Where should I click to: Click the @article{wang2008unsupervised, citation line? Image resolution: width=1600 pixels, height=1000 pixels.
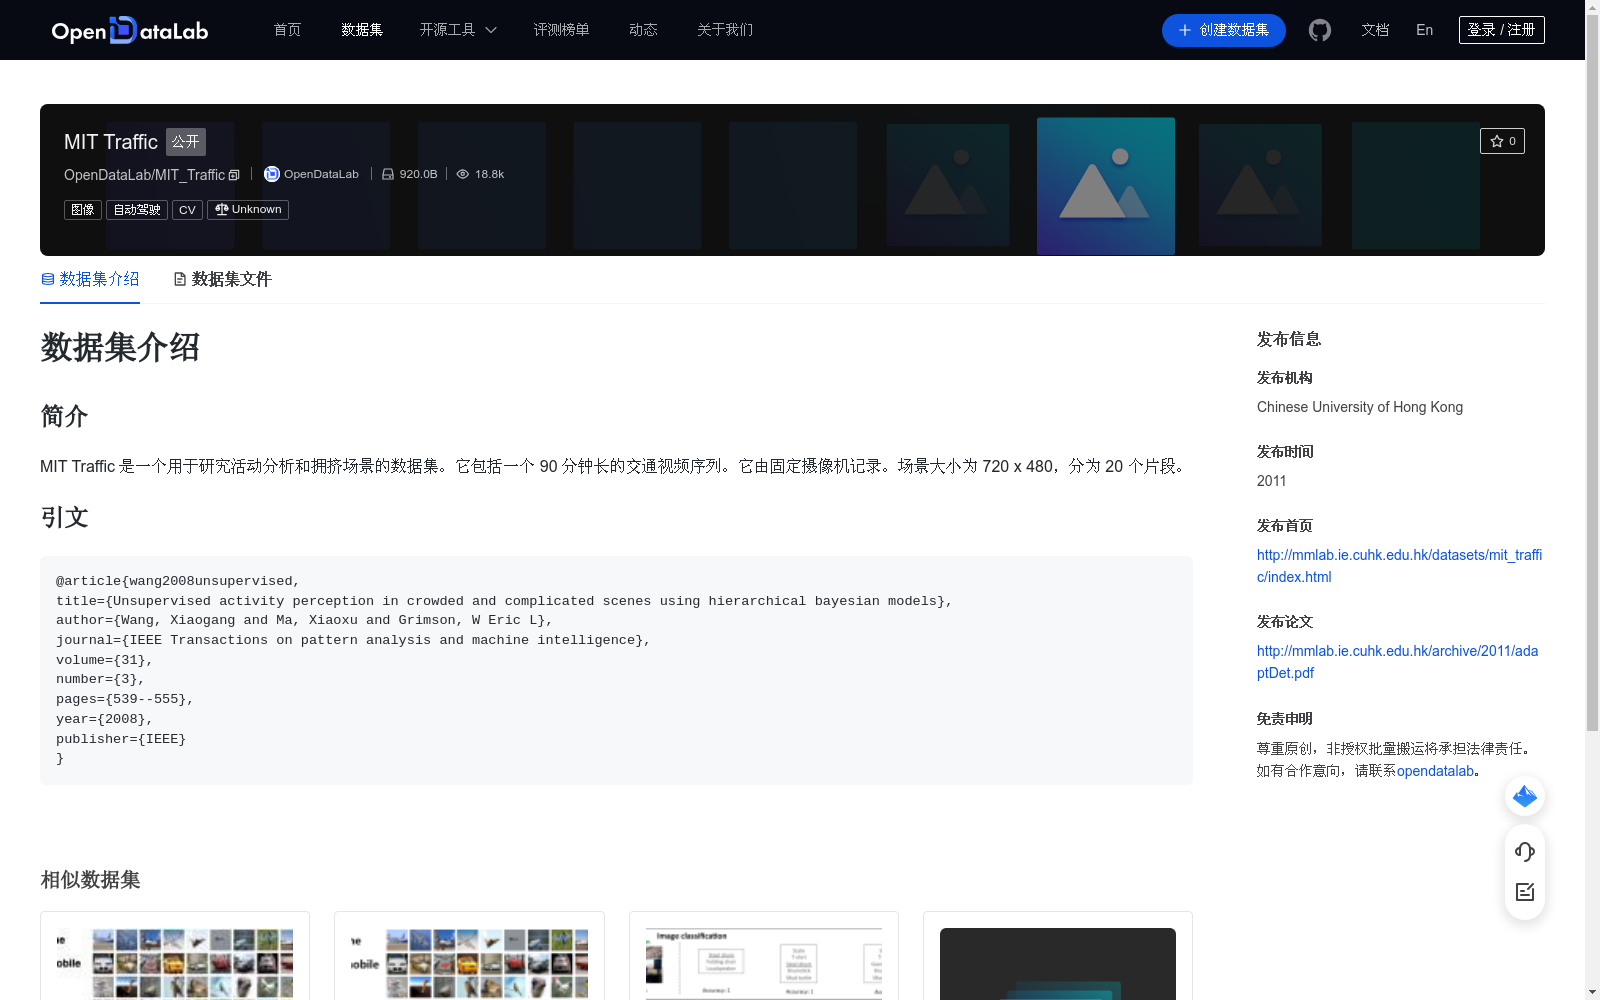(178, 581)
